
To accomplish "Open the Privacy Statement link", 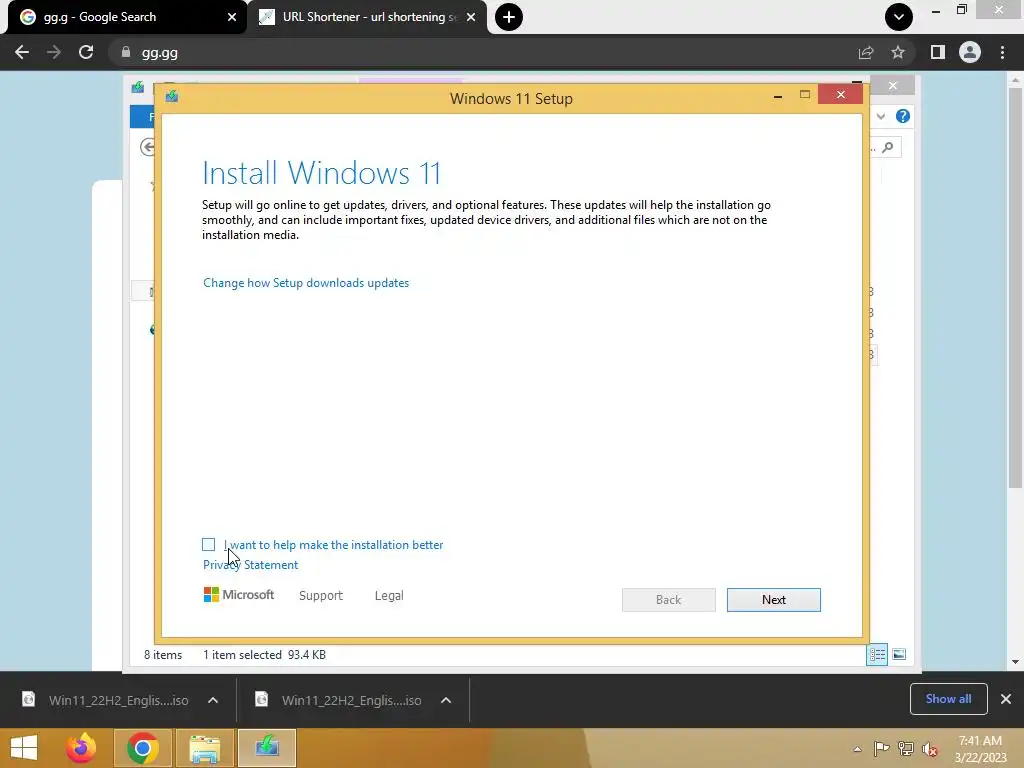I will click(x=250, y=565).
